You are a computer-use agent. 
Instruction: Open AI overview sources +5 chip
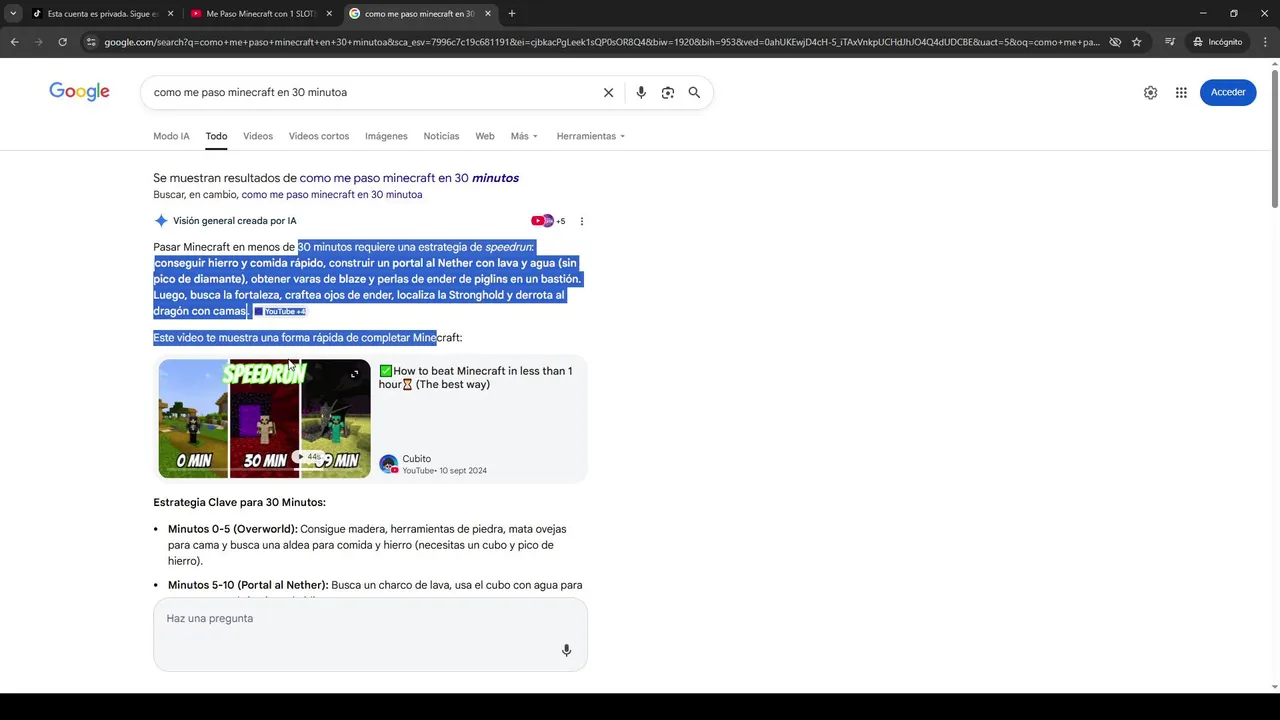(548, 221)
